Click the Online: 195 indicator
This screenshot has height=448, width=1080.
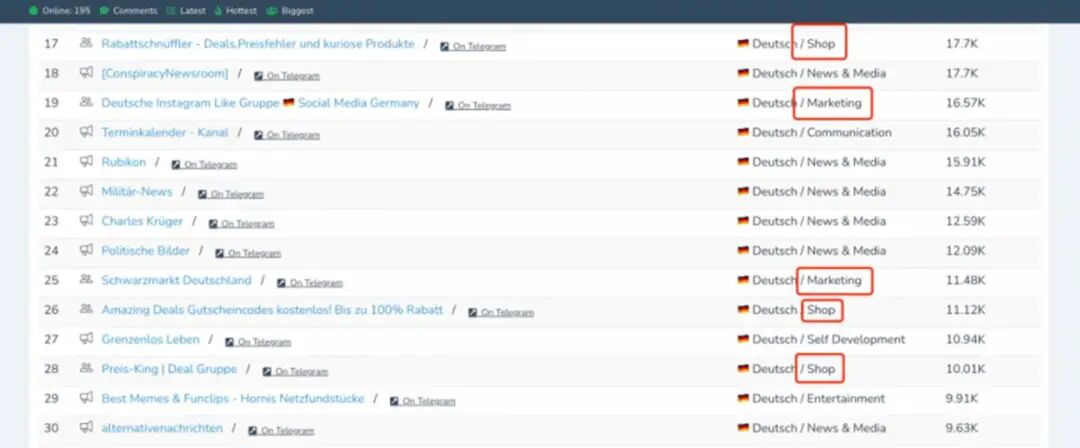(x=59, y=10)
